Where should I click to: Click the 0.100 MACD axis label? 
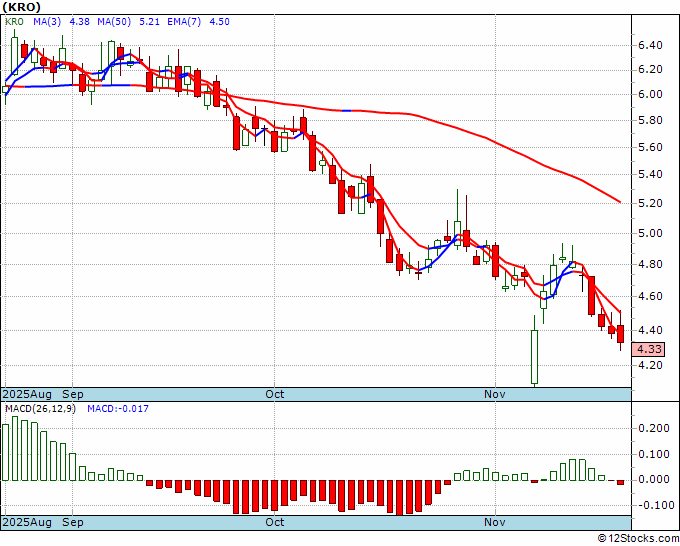coord(654,454)
